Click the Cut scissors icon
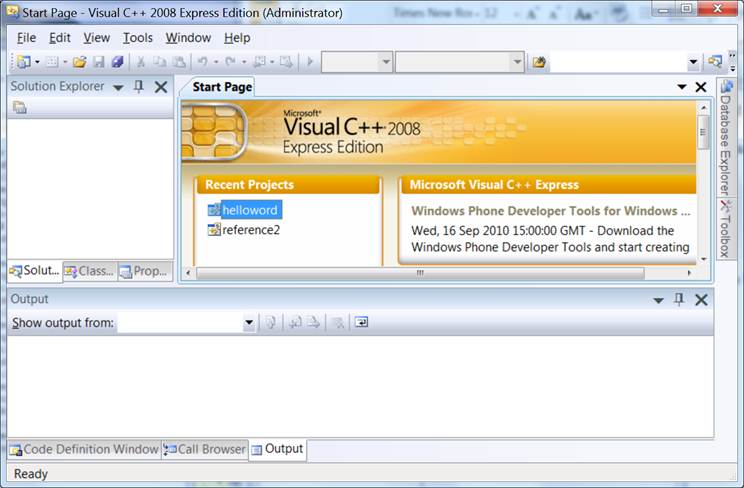 pos(141,62)
